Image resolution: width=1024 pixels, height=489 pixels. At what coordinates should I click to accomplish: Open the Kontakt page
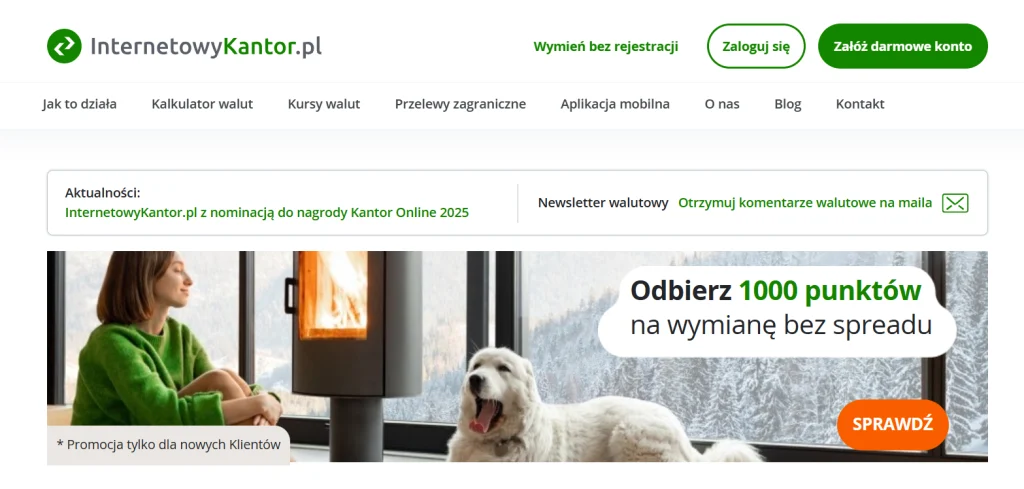[x=860, y=104]
